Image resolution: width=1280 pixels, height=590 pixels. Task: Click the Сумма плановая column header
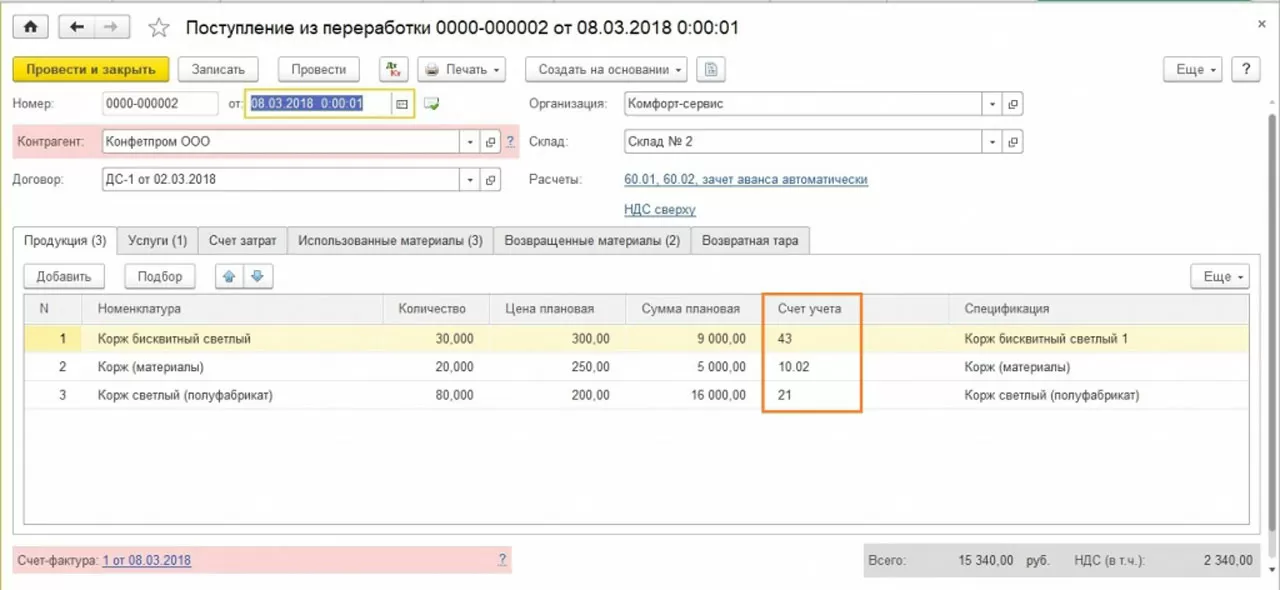[x=692, y=309]
